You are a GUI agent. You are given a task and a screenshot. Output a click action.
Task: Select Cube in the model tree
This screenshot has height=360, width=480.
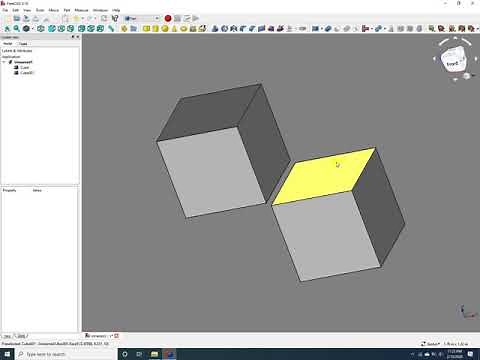click(21, 67)
